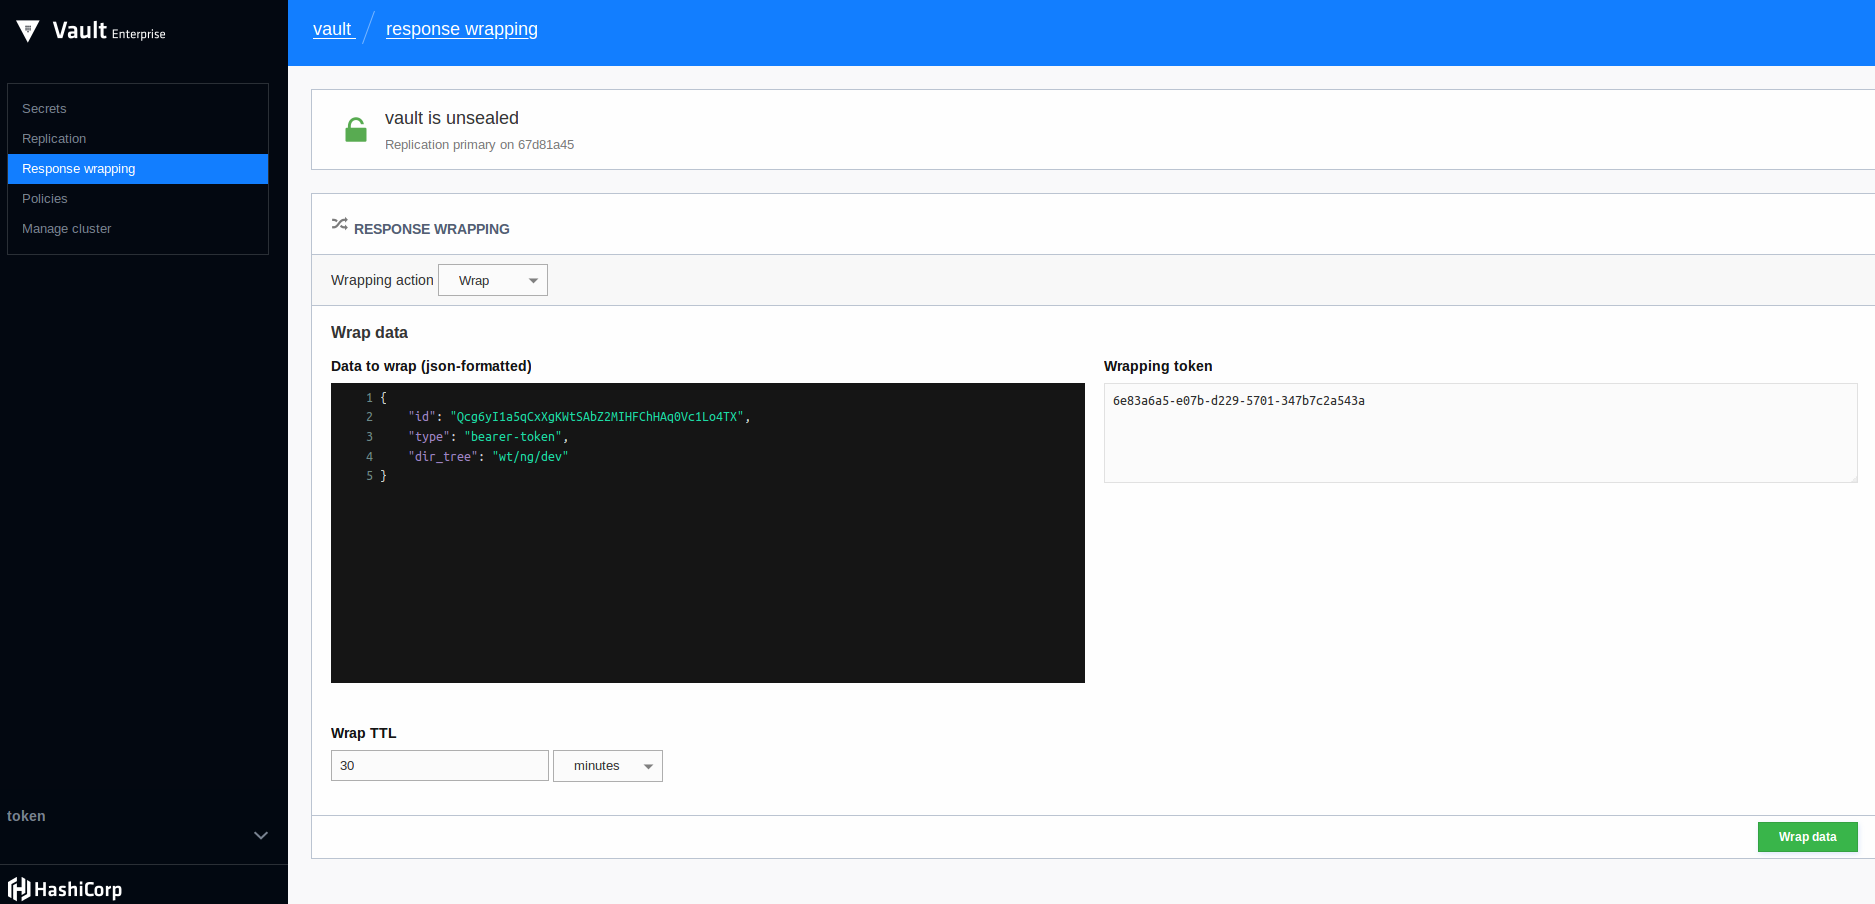1875x904 pixels.
Task: Click the Wrapping token textarea resize handle
Action: coord(1853,478)
